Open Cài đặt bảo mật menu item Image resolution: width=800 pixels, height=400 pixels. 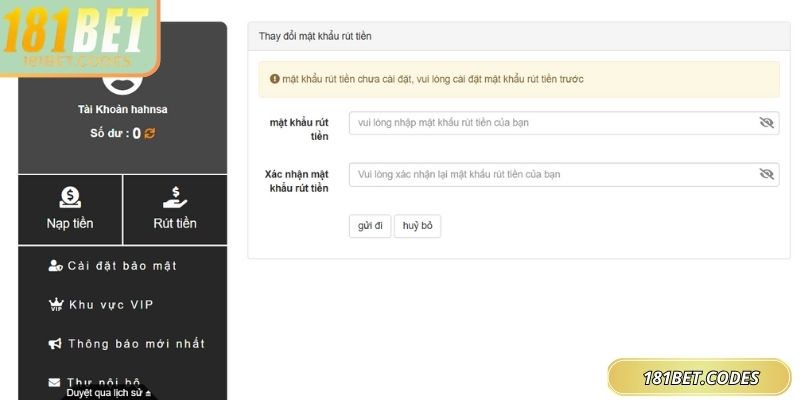point(112,266)
